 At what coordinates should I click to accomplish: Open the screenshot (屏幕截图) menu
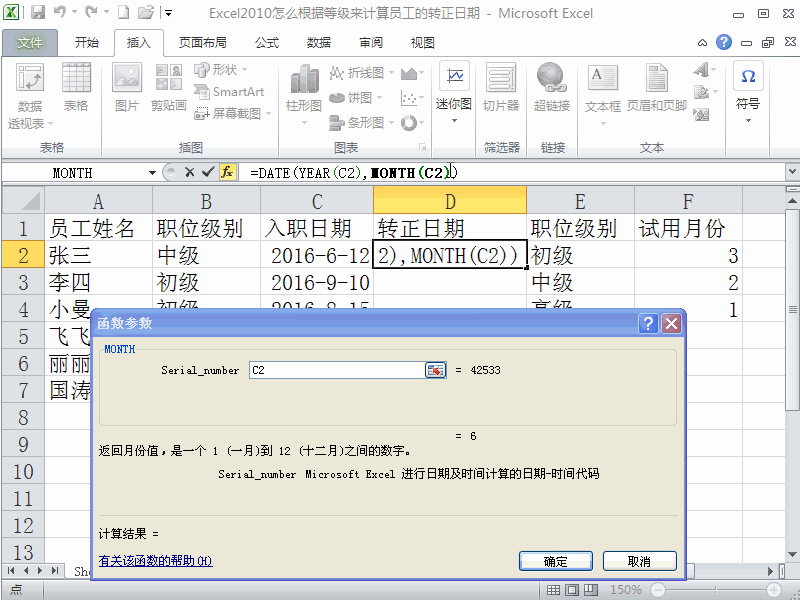click(x=233, y=113)
